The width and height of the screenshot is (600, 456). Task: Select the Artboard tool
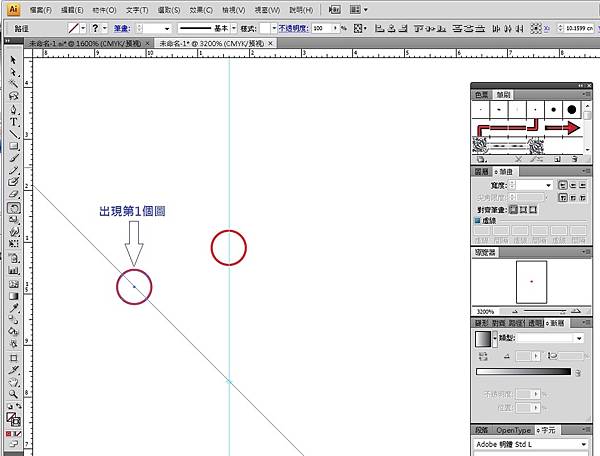pos(13,358)
